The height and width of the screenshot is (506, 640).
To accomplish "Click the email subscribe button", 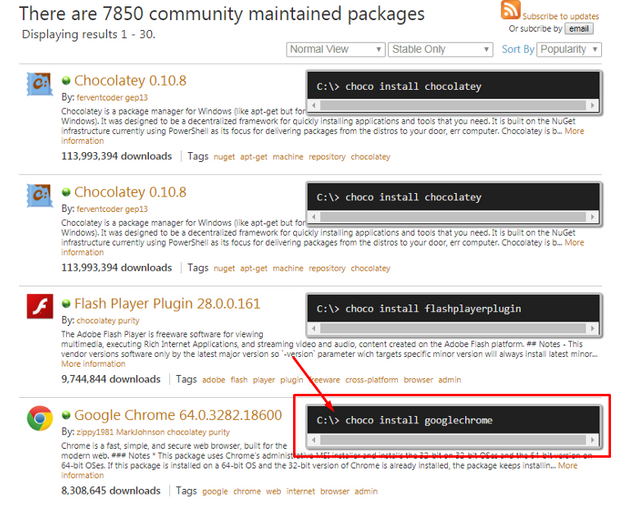I will 579,29.
